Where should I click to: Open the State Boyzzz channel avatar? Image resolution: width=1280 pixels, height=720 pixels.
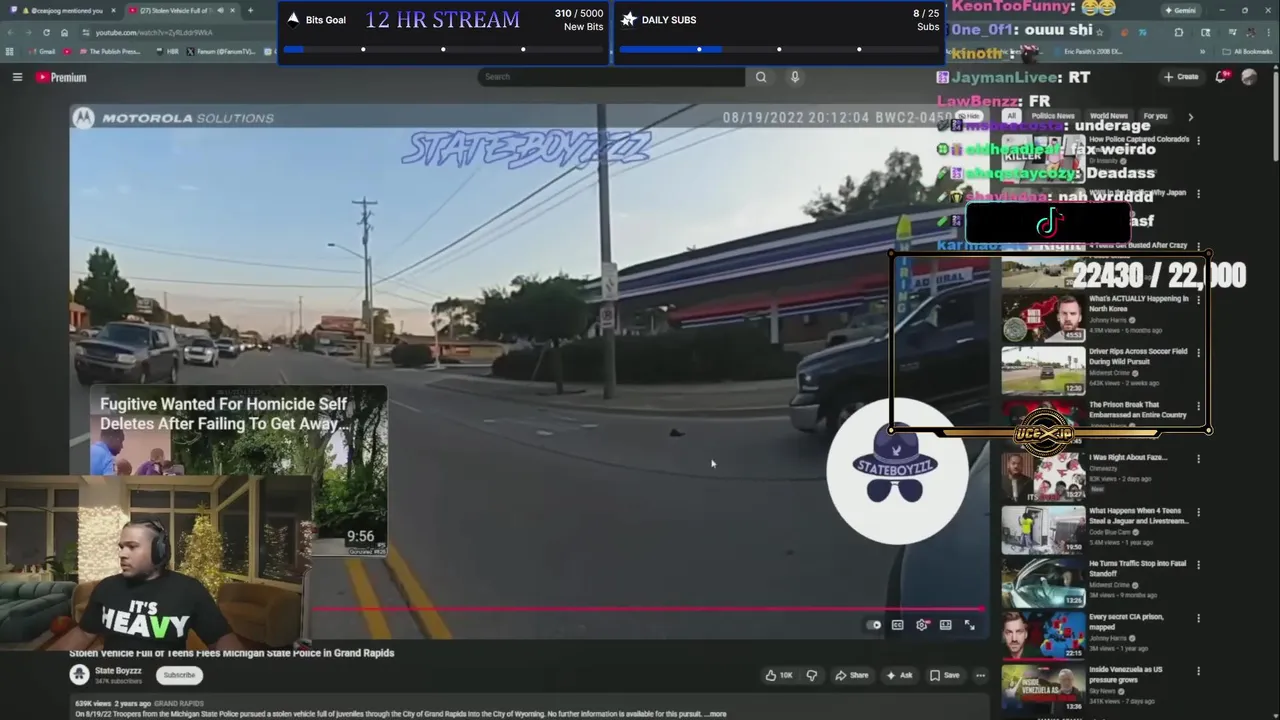point(79,675)
